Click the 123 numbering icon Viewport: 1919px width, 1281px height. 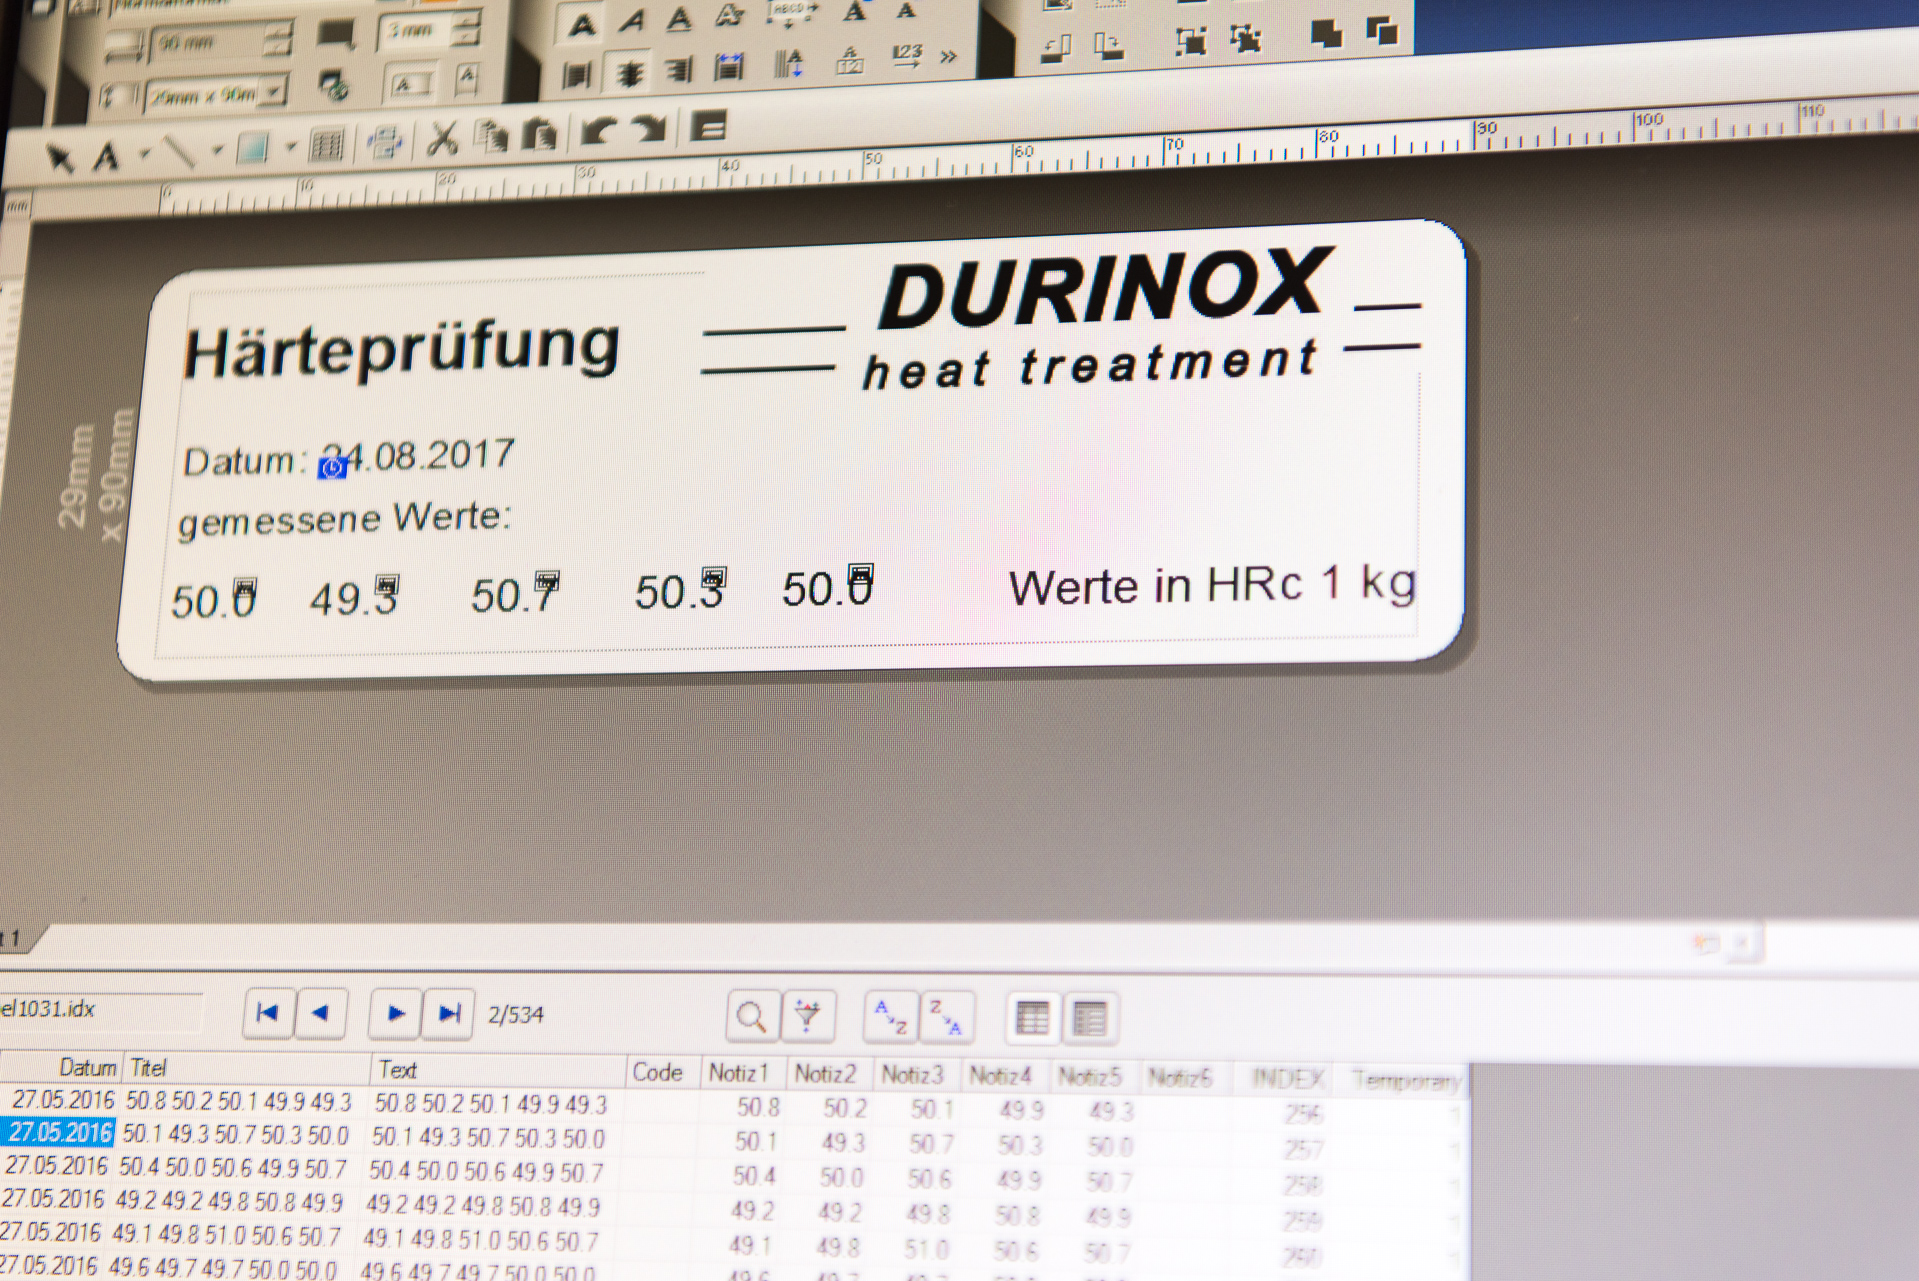point(907,57)
